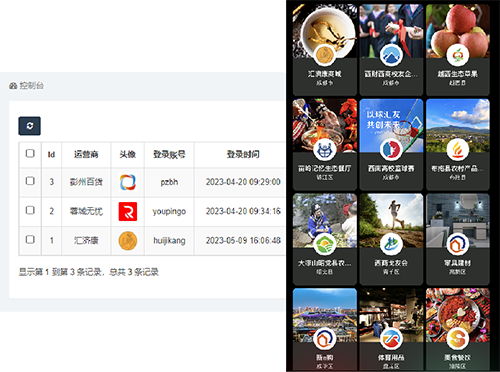Click the 体育用品 card title
500x372 pixels.
(391, 358)
